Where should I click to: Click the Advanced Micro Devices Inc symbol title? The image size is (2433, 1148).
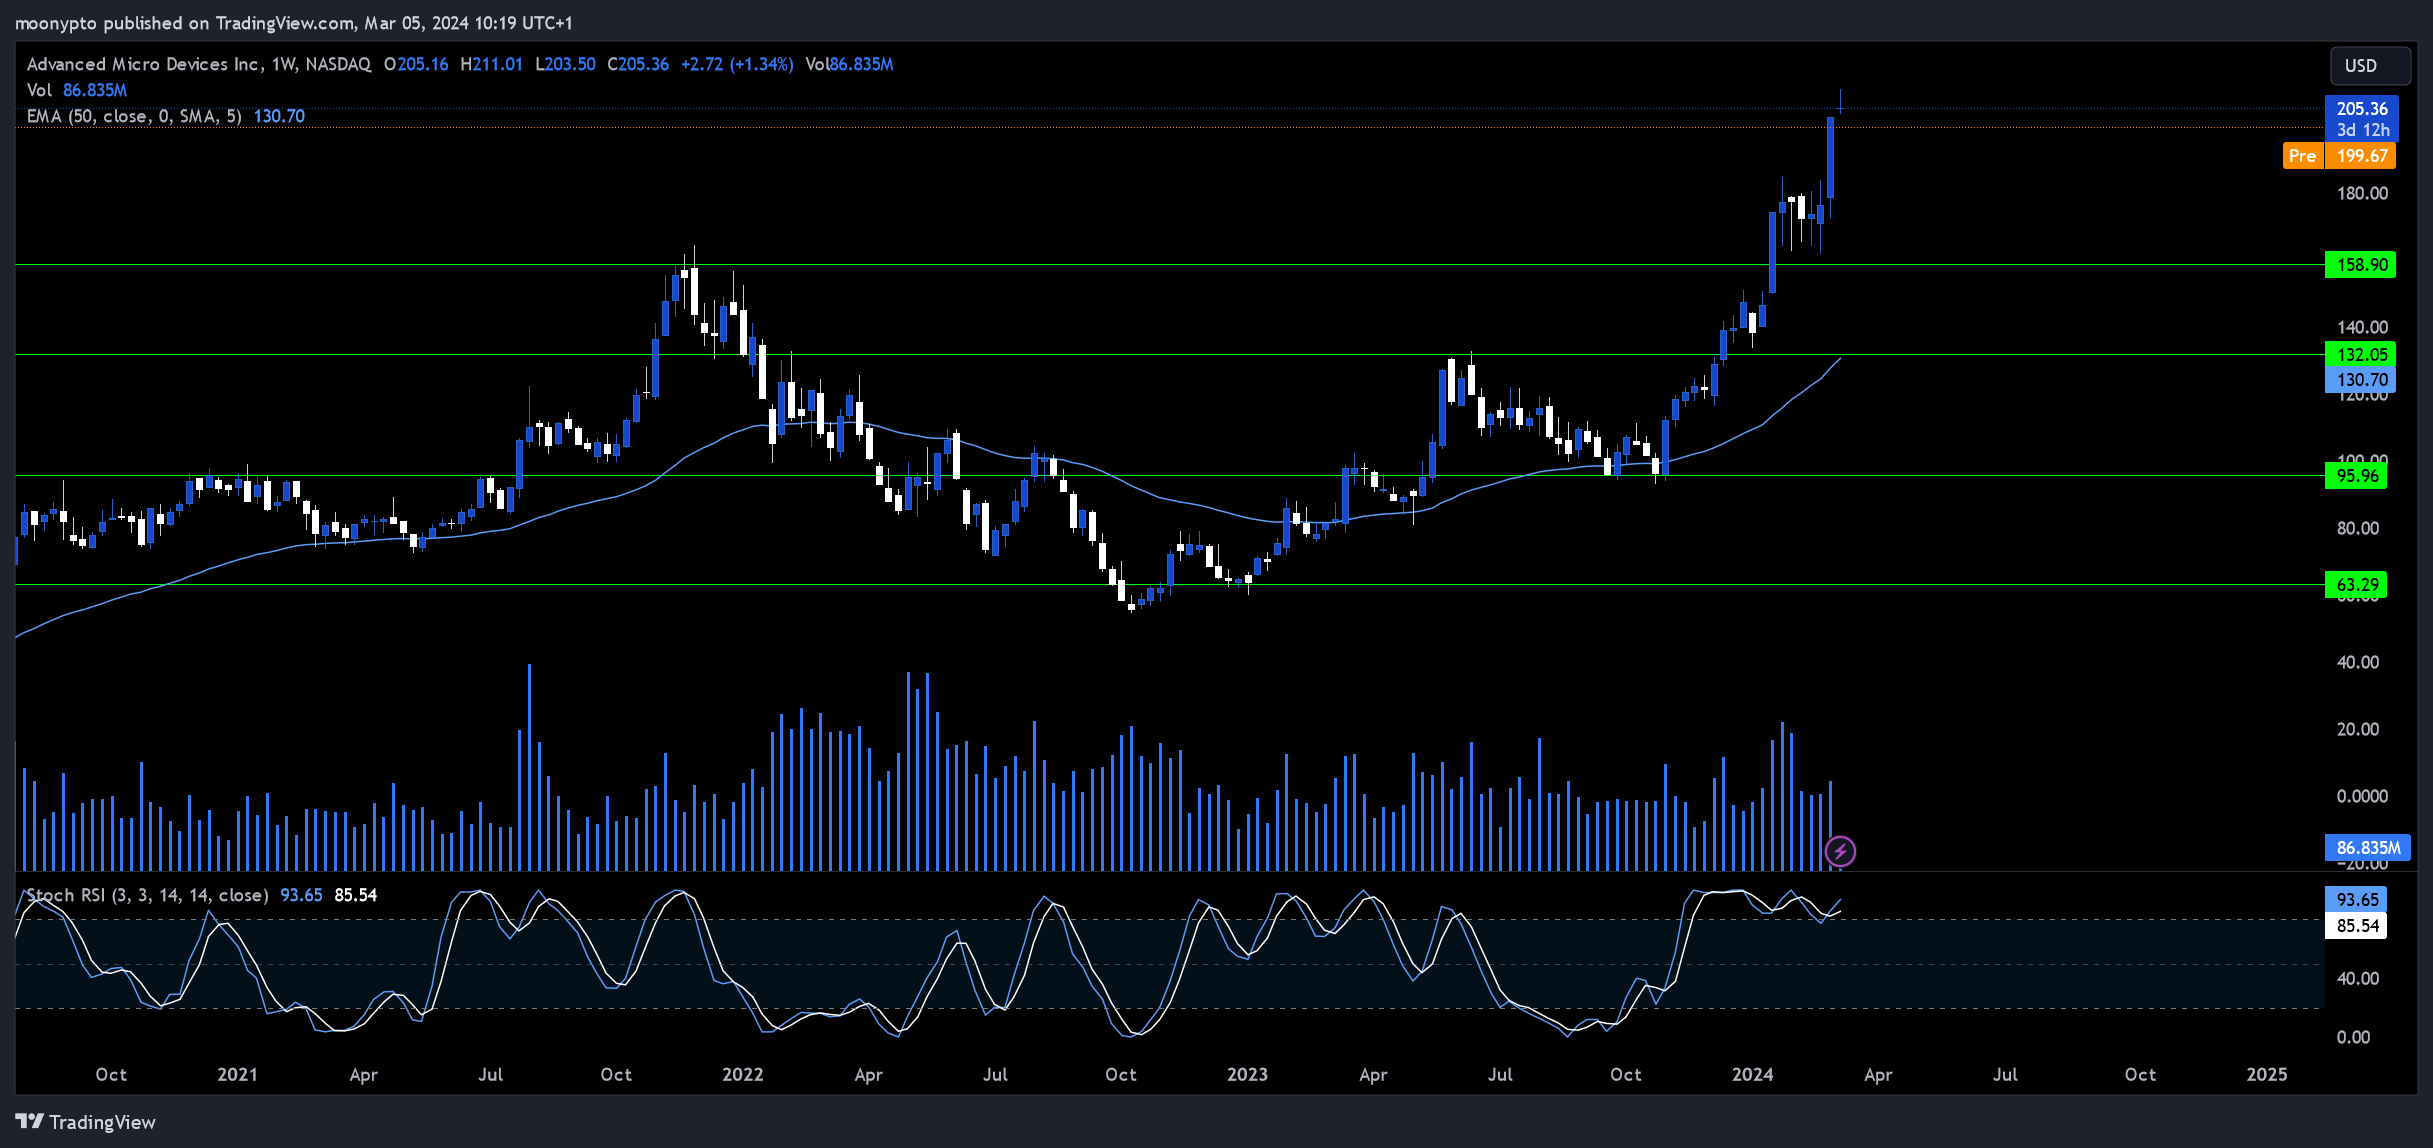click(145, 64)
